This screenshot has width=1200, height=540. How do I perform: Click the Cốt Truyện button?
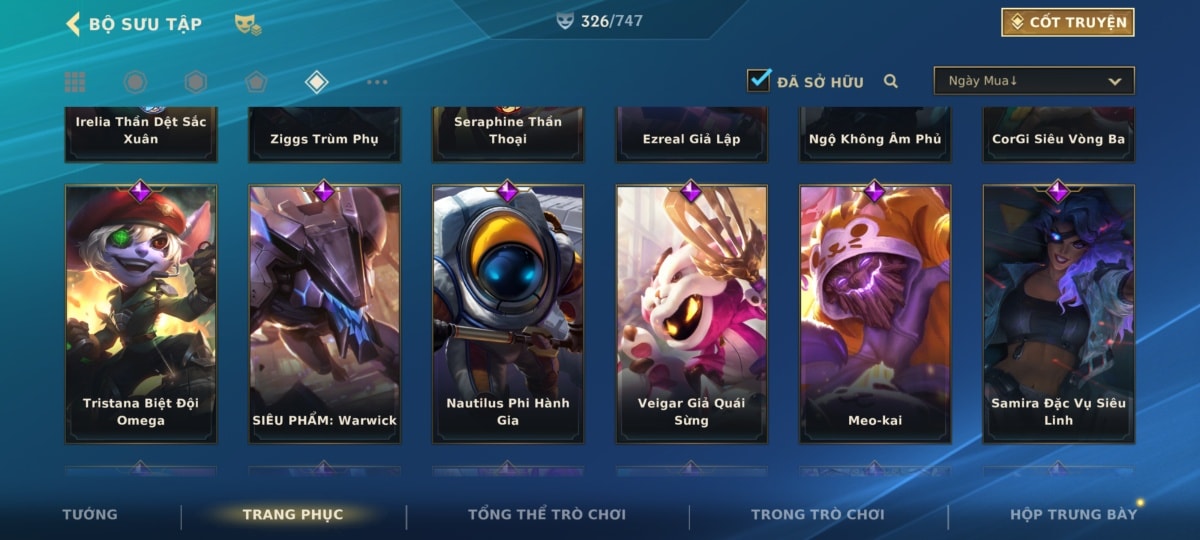click(1068, 22)
